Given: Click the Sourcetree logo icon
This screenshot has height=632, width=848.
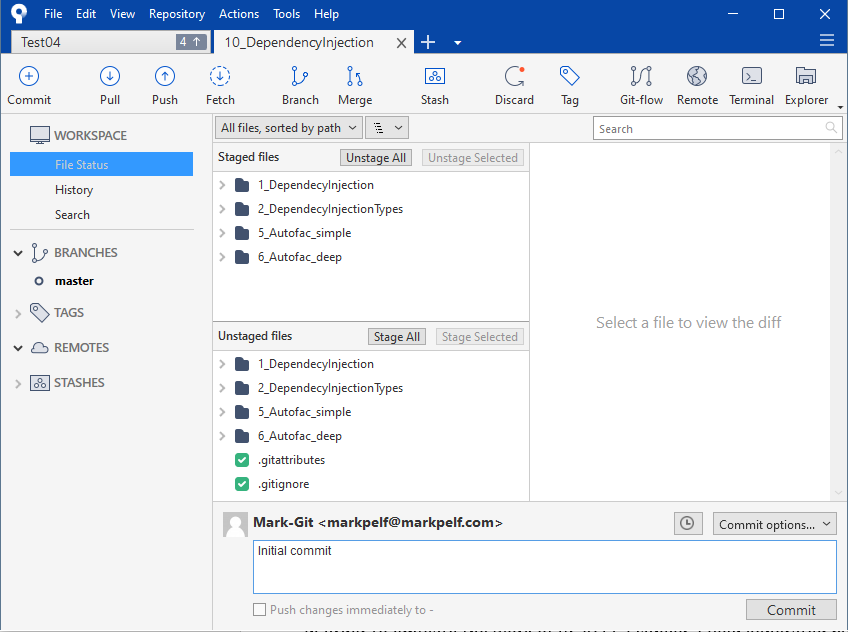Looking at the screenshot, I should (x=19, y=13).
